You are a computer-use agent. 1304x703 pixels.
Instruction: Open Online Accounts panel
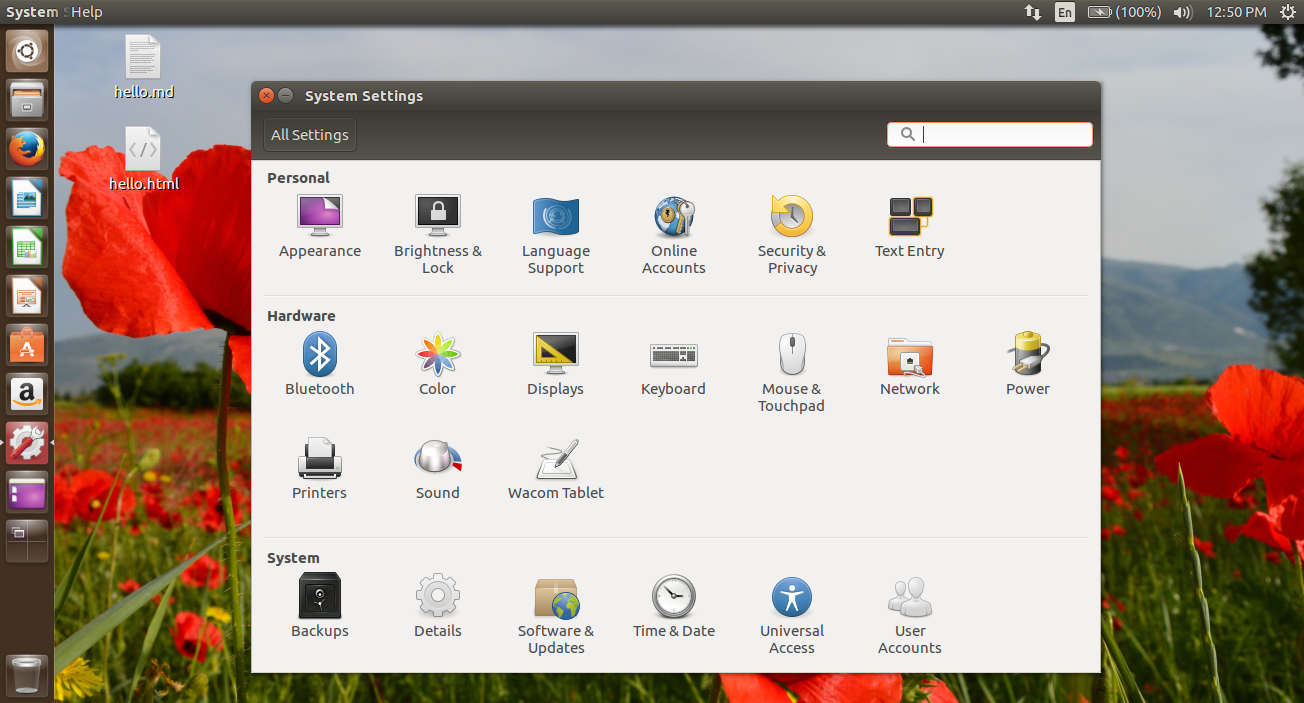tap(674, 235)
